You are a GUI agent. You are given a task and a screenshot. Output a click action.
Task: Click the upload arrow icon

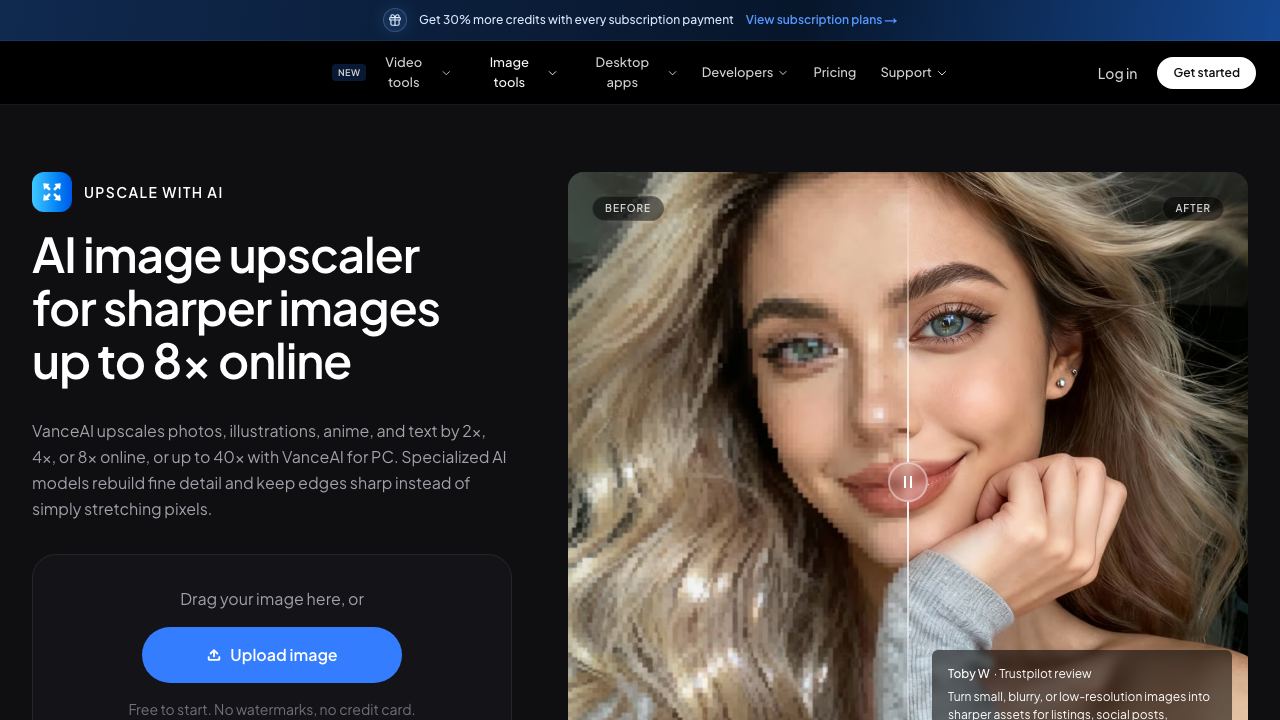point(214,655)
